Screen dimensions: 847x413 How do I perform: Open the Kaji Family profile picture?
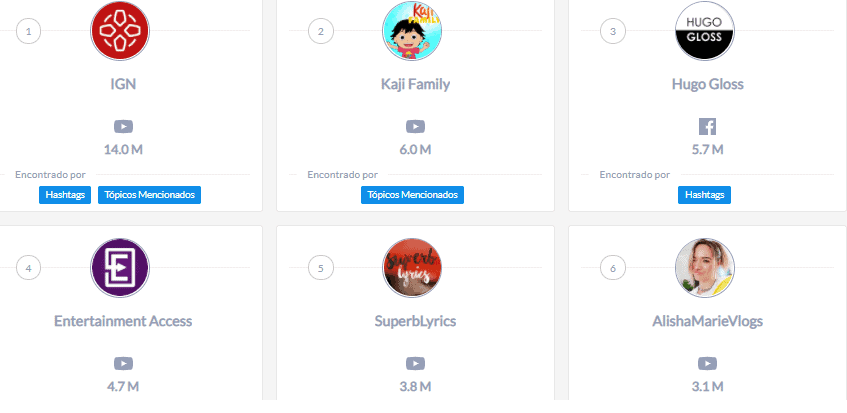[x=412, y=31]
